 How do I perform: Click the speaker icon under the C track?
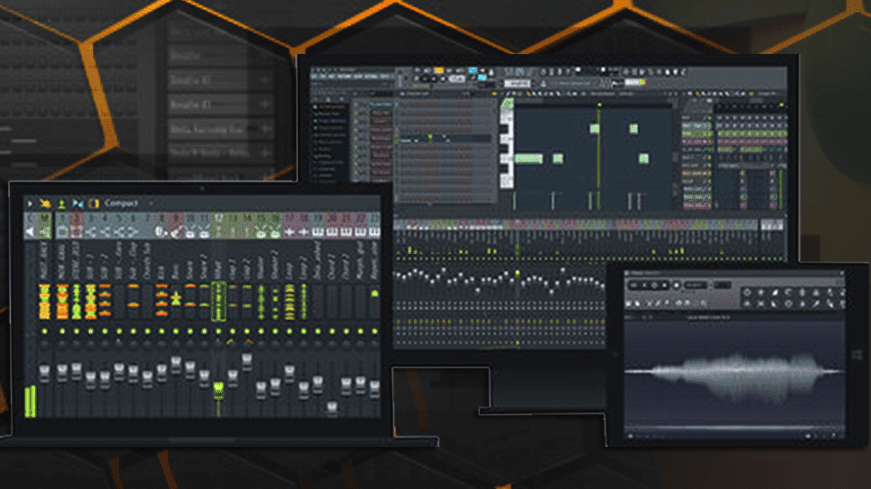(30, 232)
